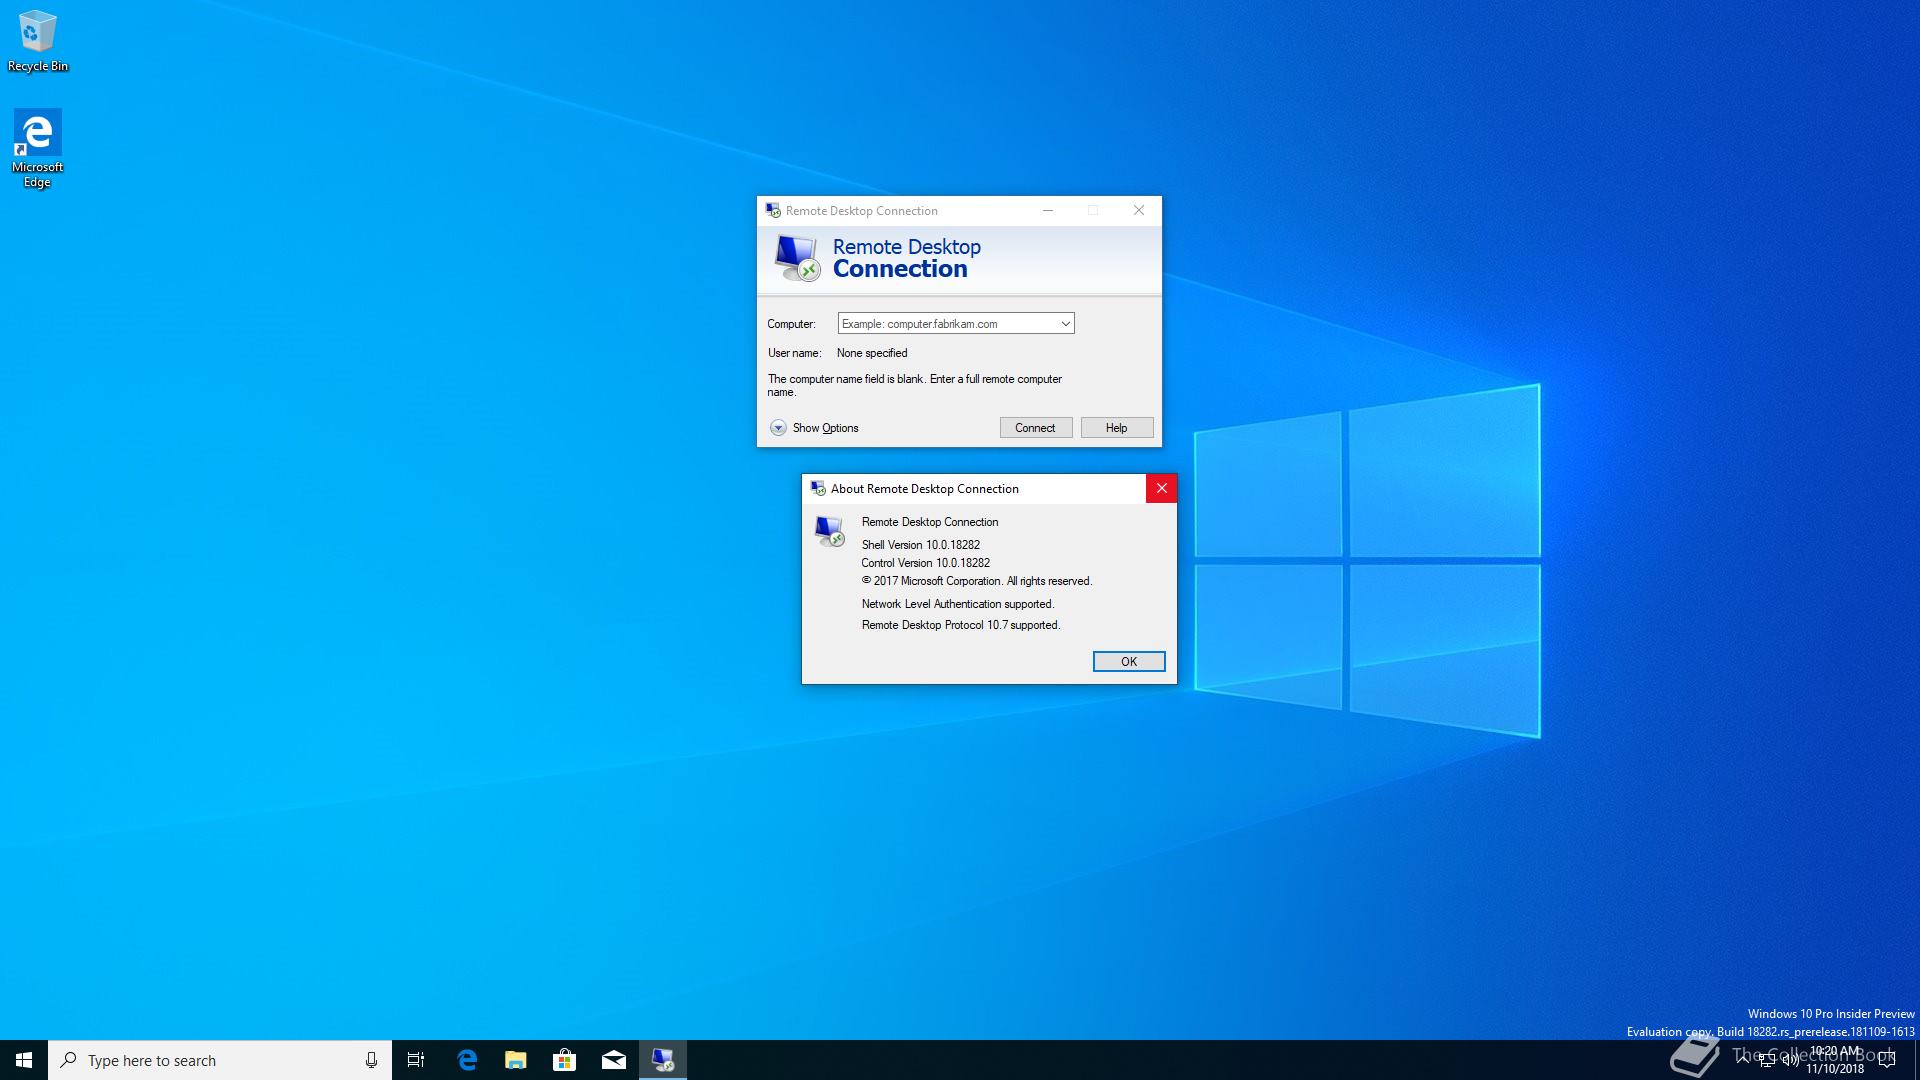Open the Recycle Bin desktop icon
The image size is (1920, 1080).
tap(37, 41)
